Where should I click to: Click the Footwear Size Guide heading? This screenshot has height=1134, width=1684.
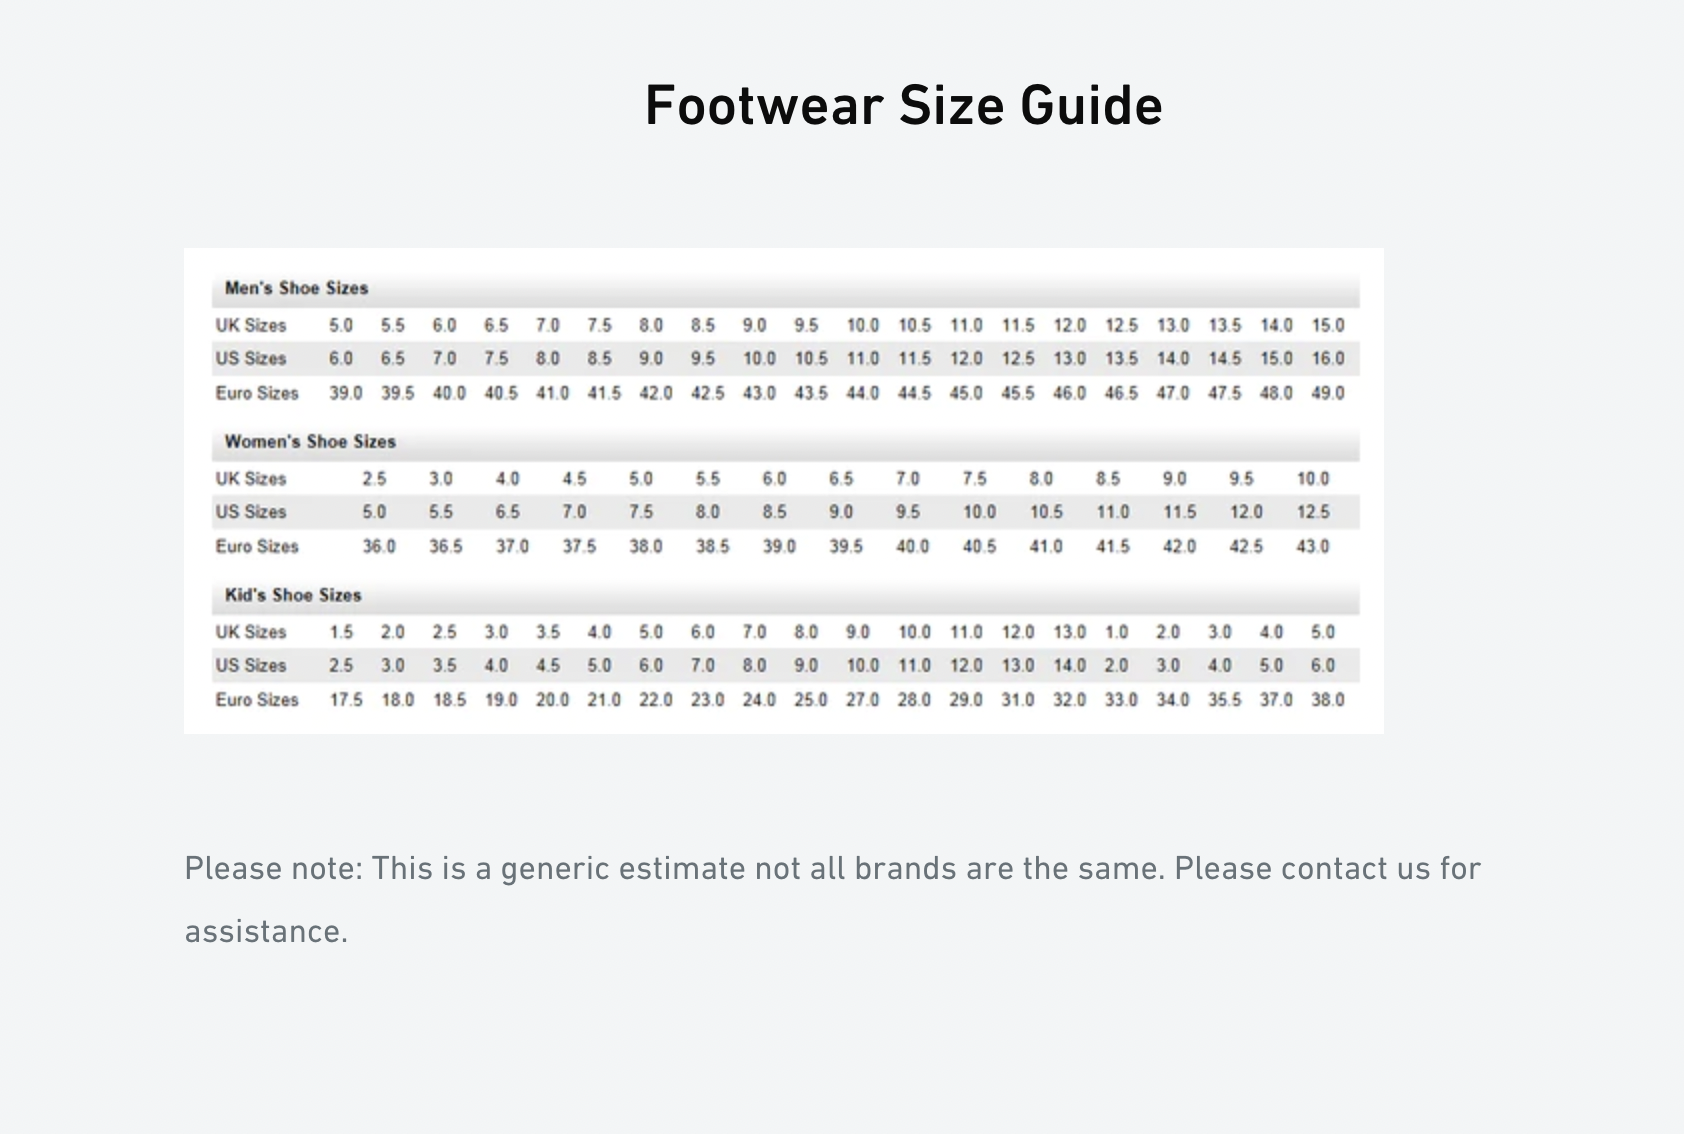[x=903, y=106]
